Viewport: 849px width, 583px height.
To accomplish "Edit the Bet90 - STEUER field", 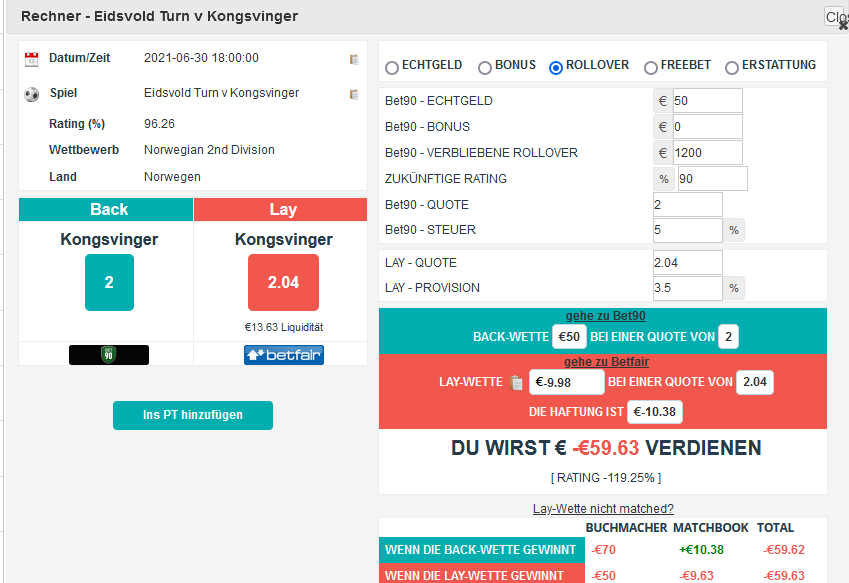I will point(688,230).
